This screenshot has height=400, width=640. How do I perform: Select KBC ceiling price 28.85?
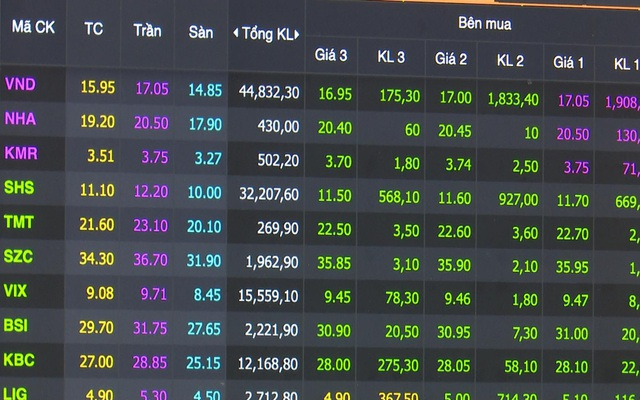[150, 362]
